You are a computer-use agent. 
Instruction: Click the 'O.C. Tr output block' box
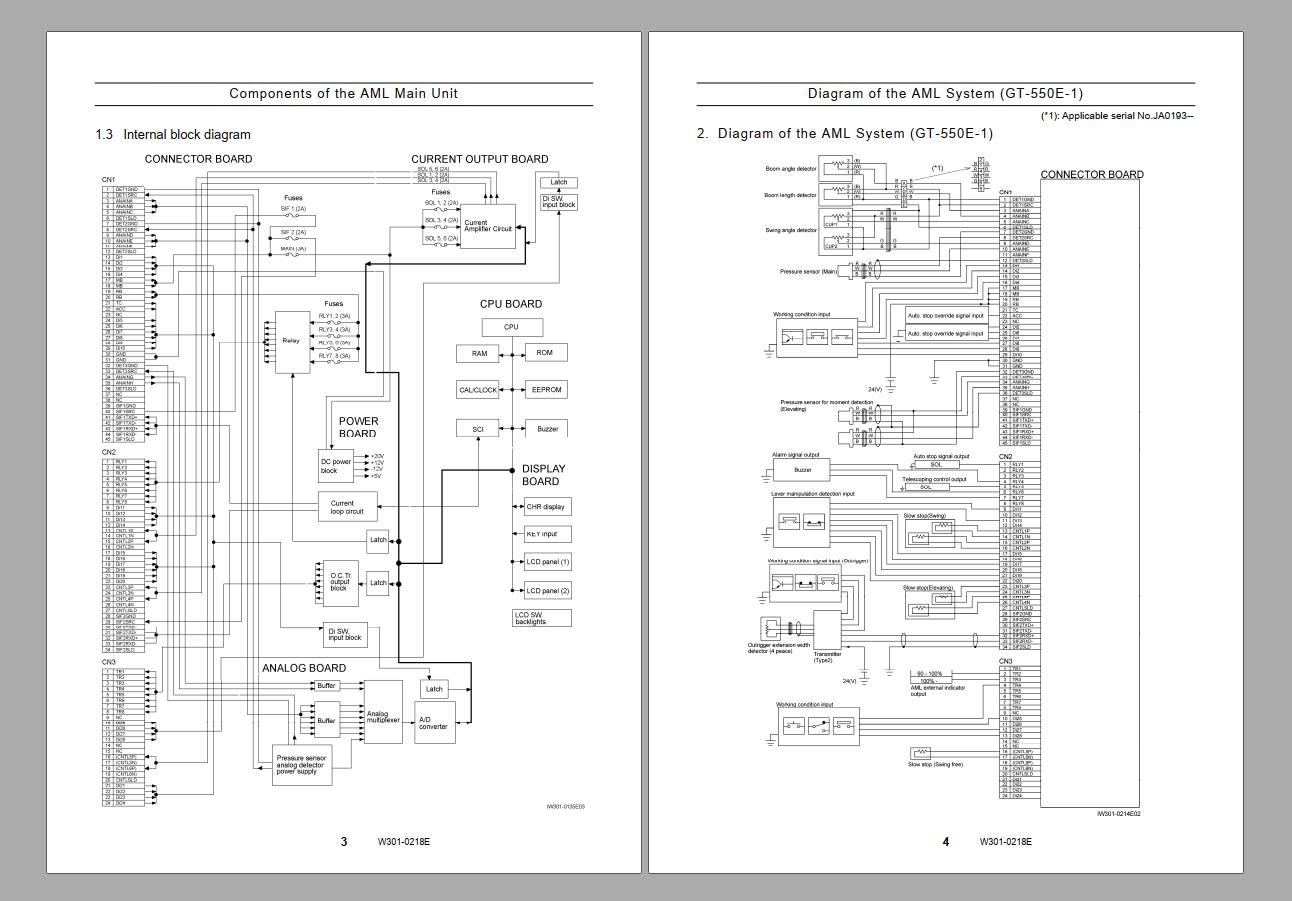pyautogui.click(x=339, y=582)
